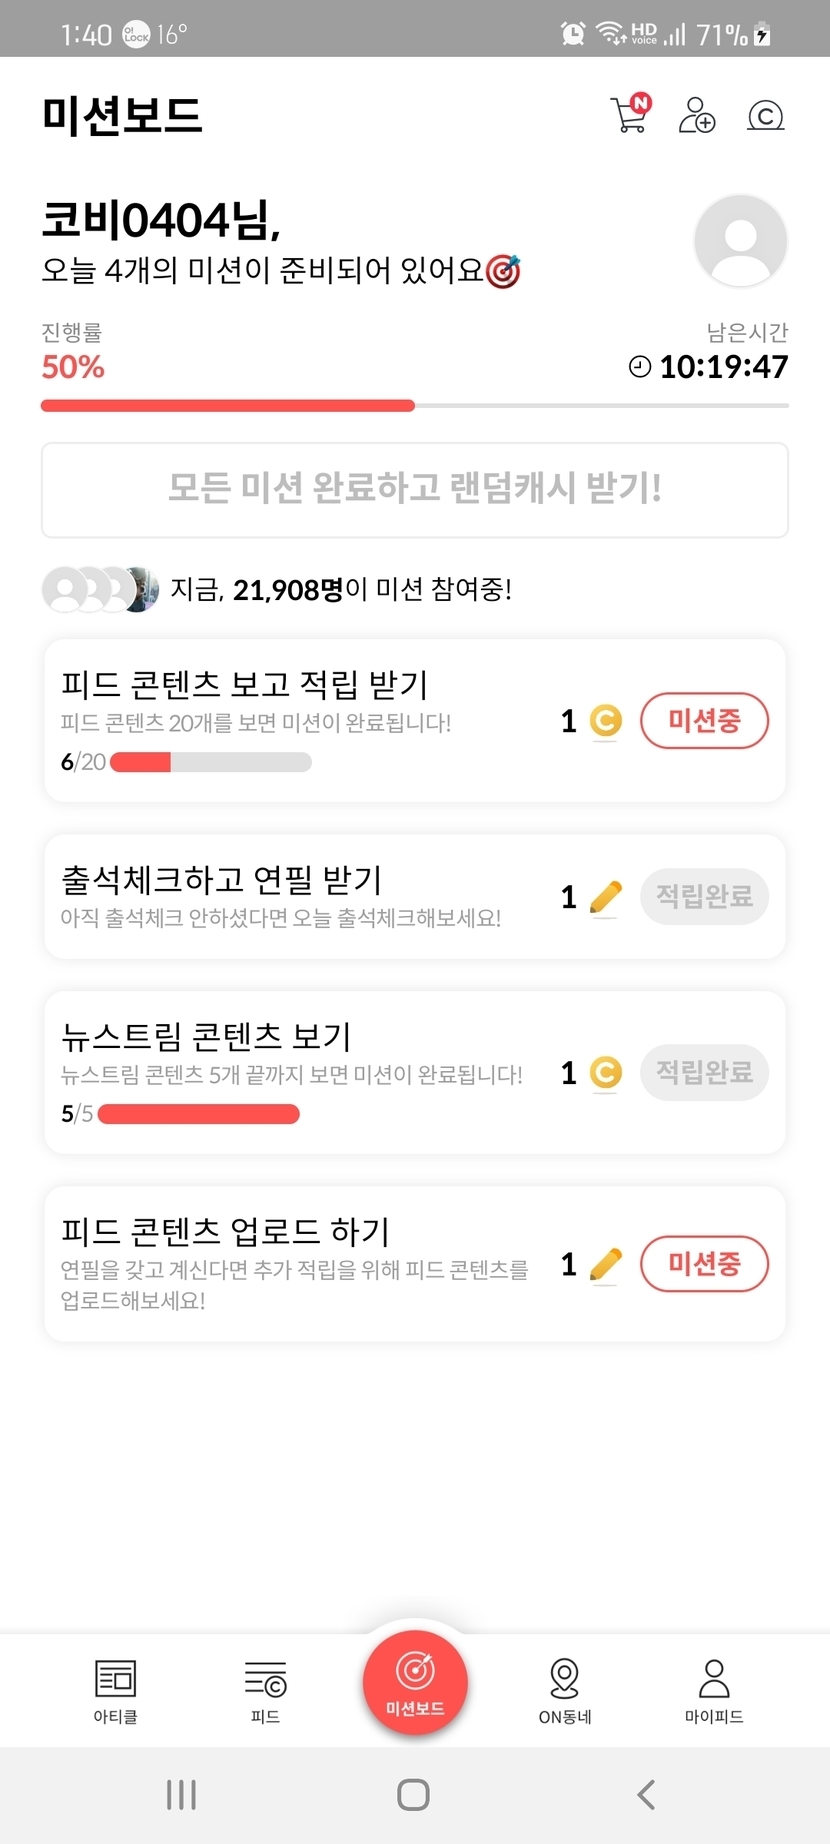
Task: Open the cash coin icon in header
Action: (x=765, y=116)
